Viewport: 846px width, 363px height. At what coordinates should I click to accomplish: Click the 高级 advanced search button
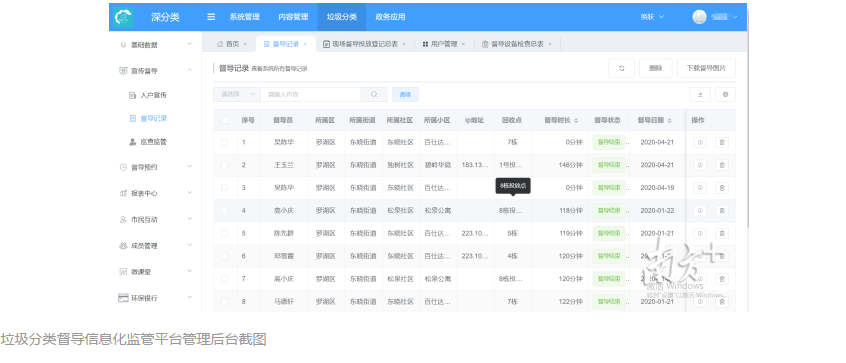405,94
